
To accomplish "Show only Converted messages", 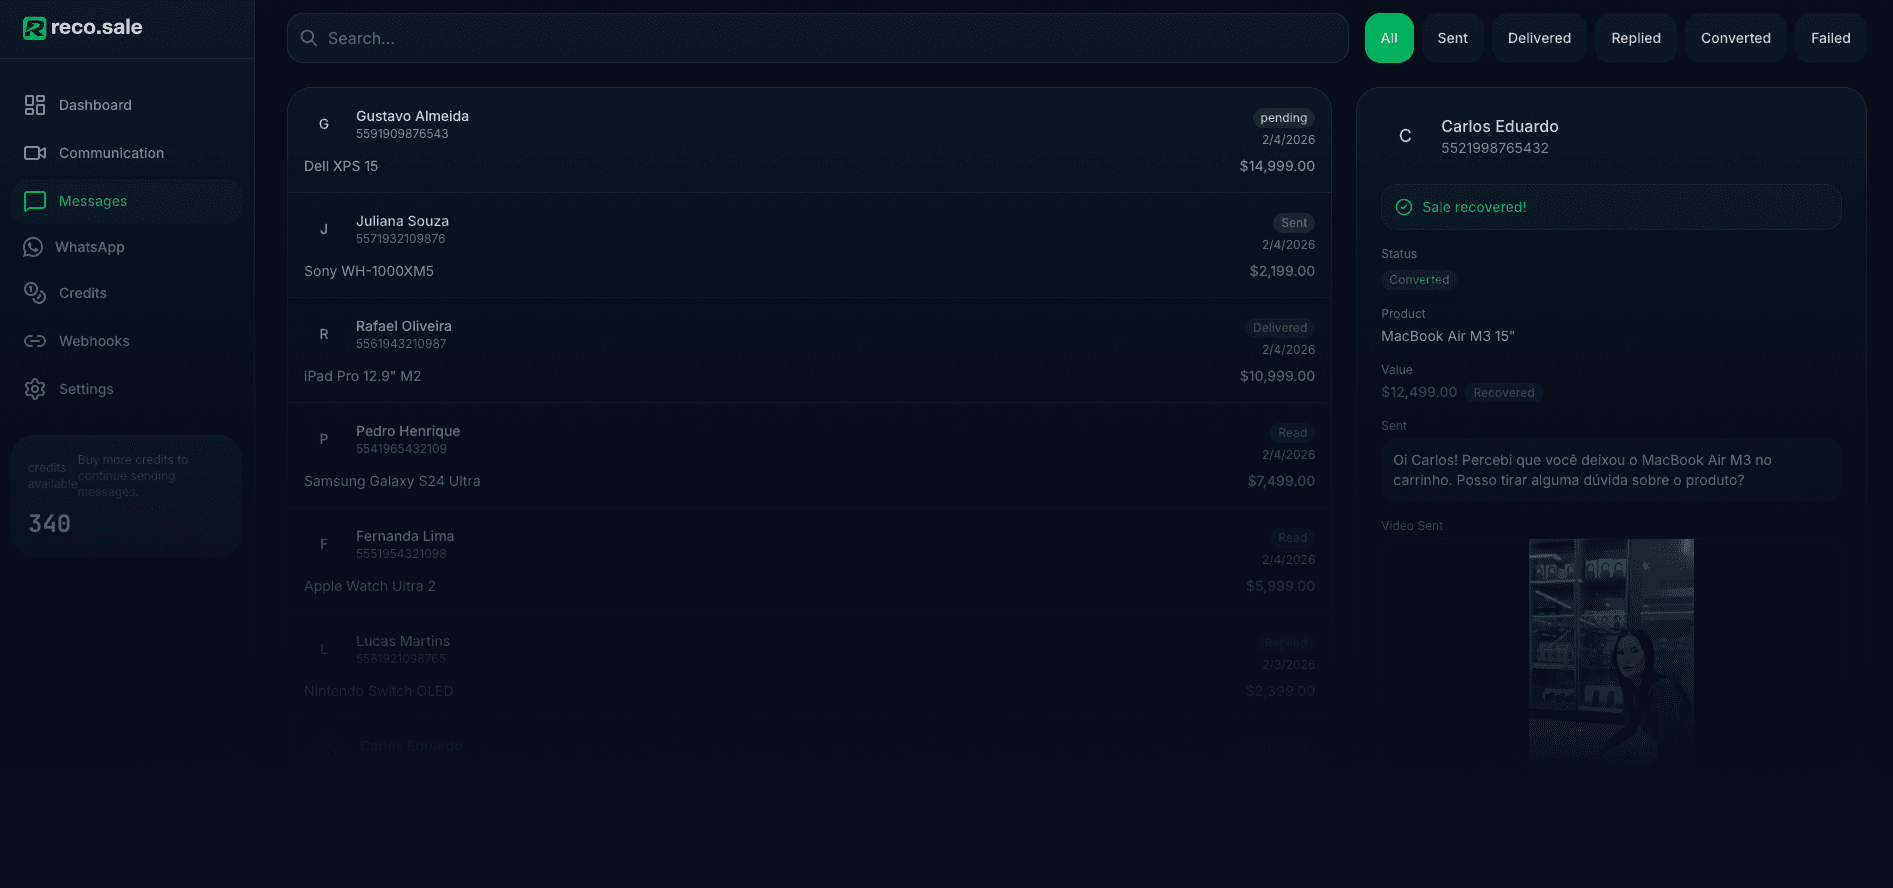I will (1736, 38).
